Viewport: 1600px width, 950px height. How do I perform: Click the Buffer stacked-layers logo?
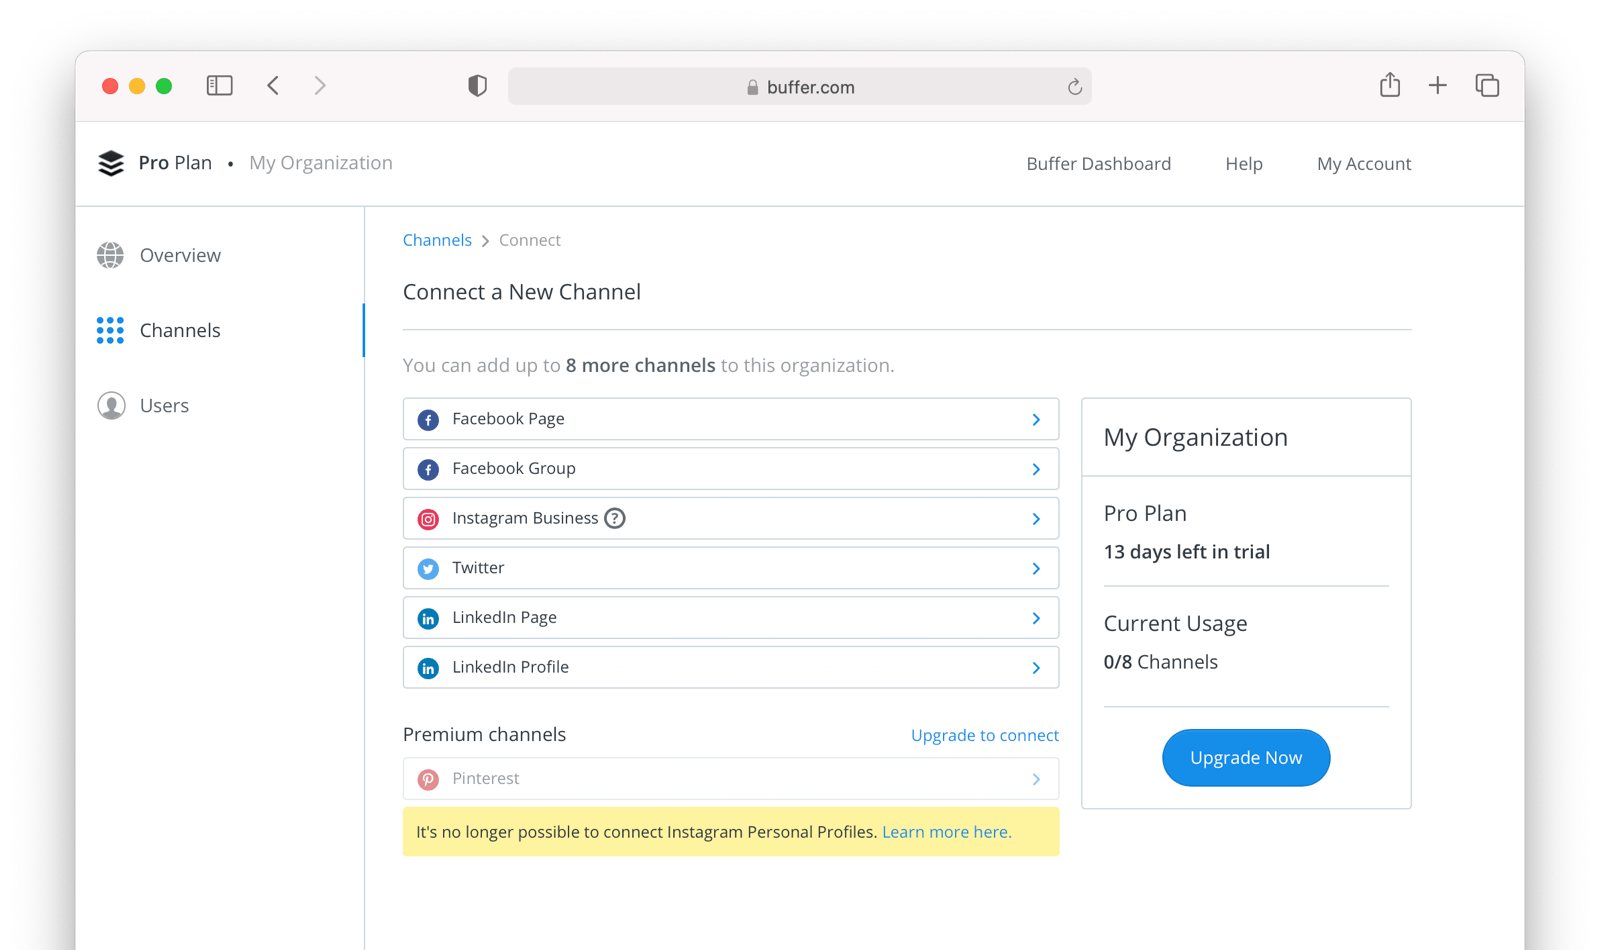pyautogui.click(x=111, y=162)
